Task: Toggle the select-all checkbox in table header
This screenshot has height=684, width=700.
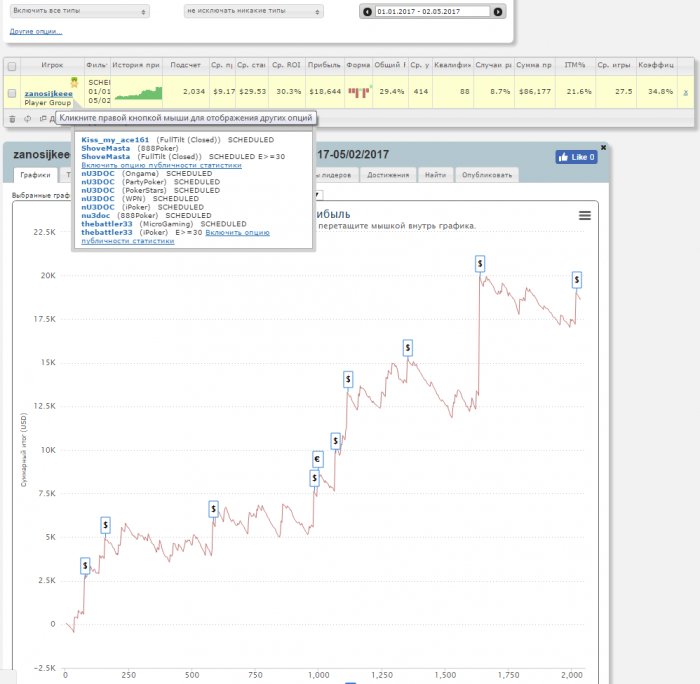Action: pyautogui.click(x=12, y=65)
